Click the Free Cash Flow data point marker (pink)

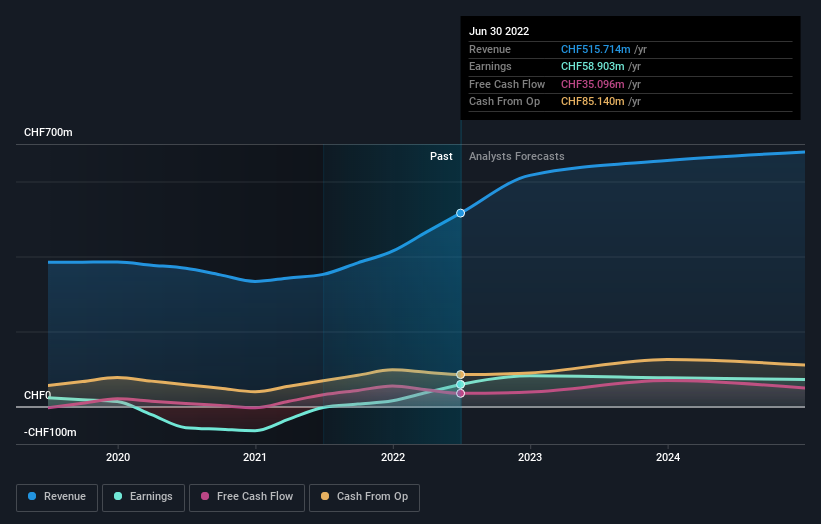460,393
